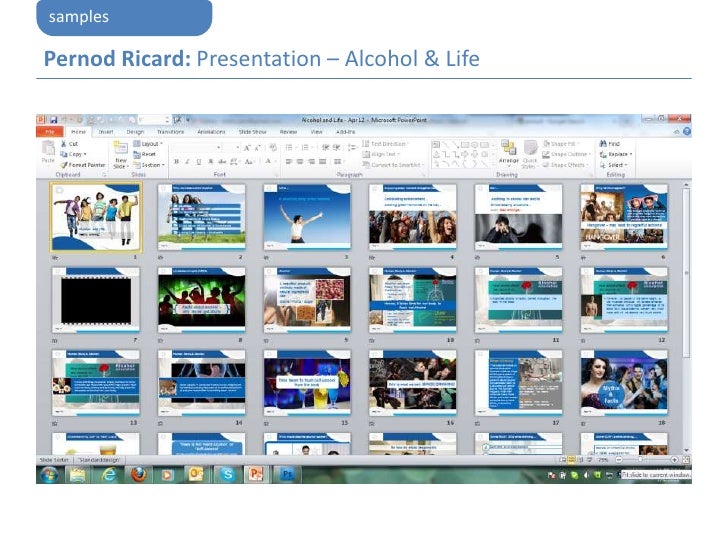Select slide 1 thumbnail with jumping people
The width and height of the screenshot is (728, 546).
(x=96, y=217)
